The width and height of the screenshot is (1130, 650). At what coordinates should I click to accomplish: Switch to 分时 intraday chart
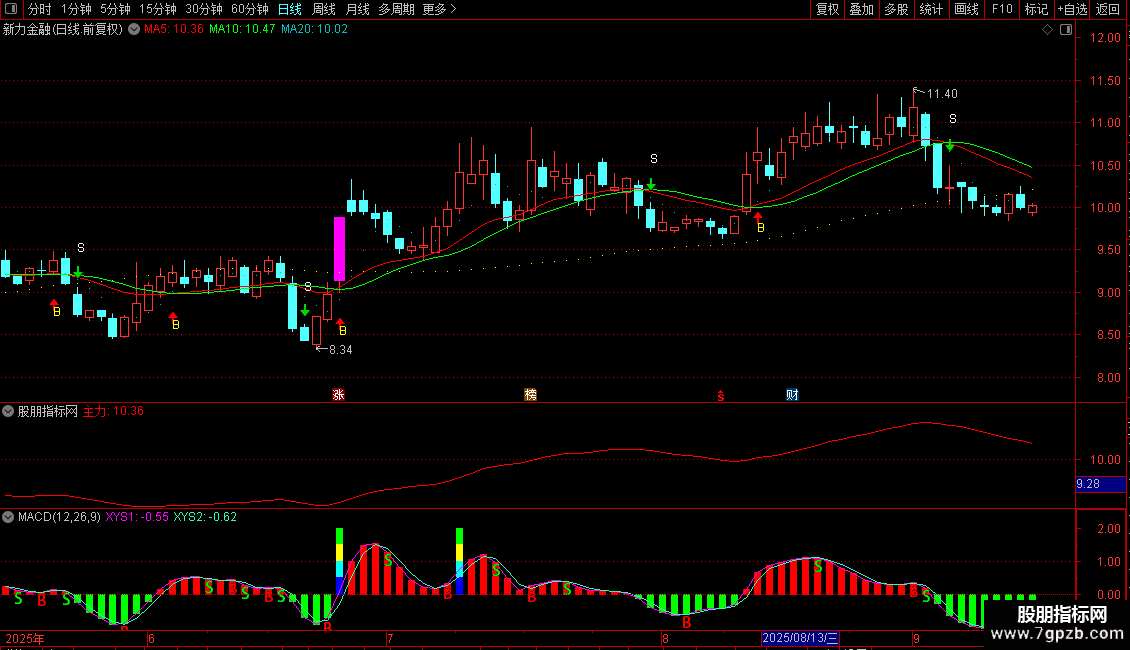40,9
